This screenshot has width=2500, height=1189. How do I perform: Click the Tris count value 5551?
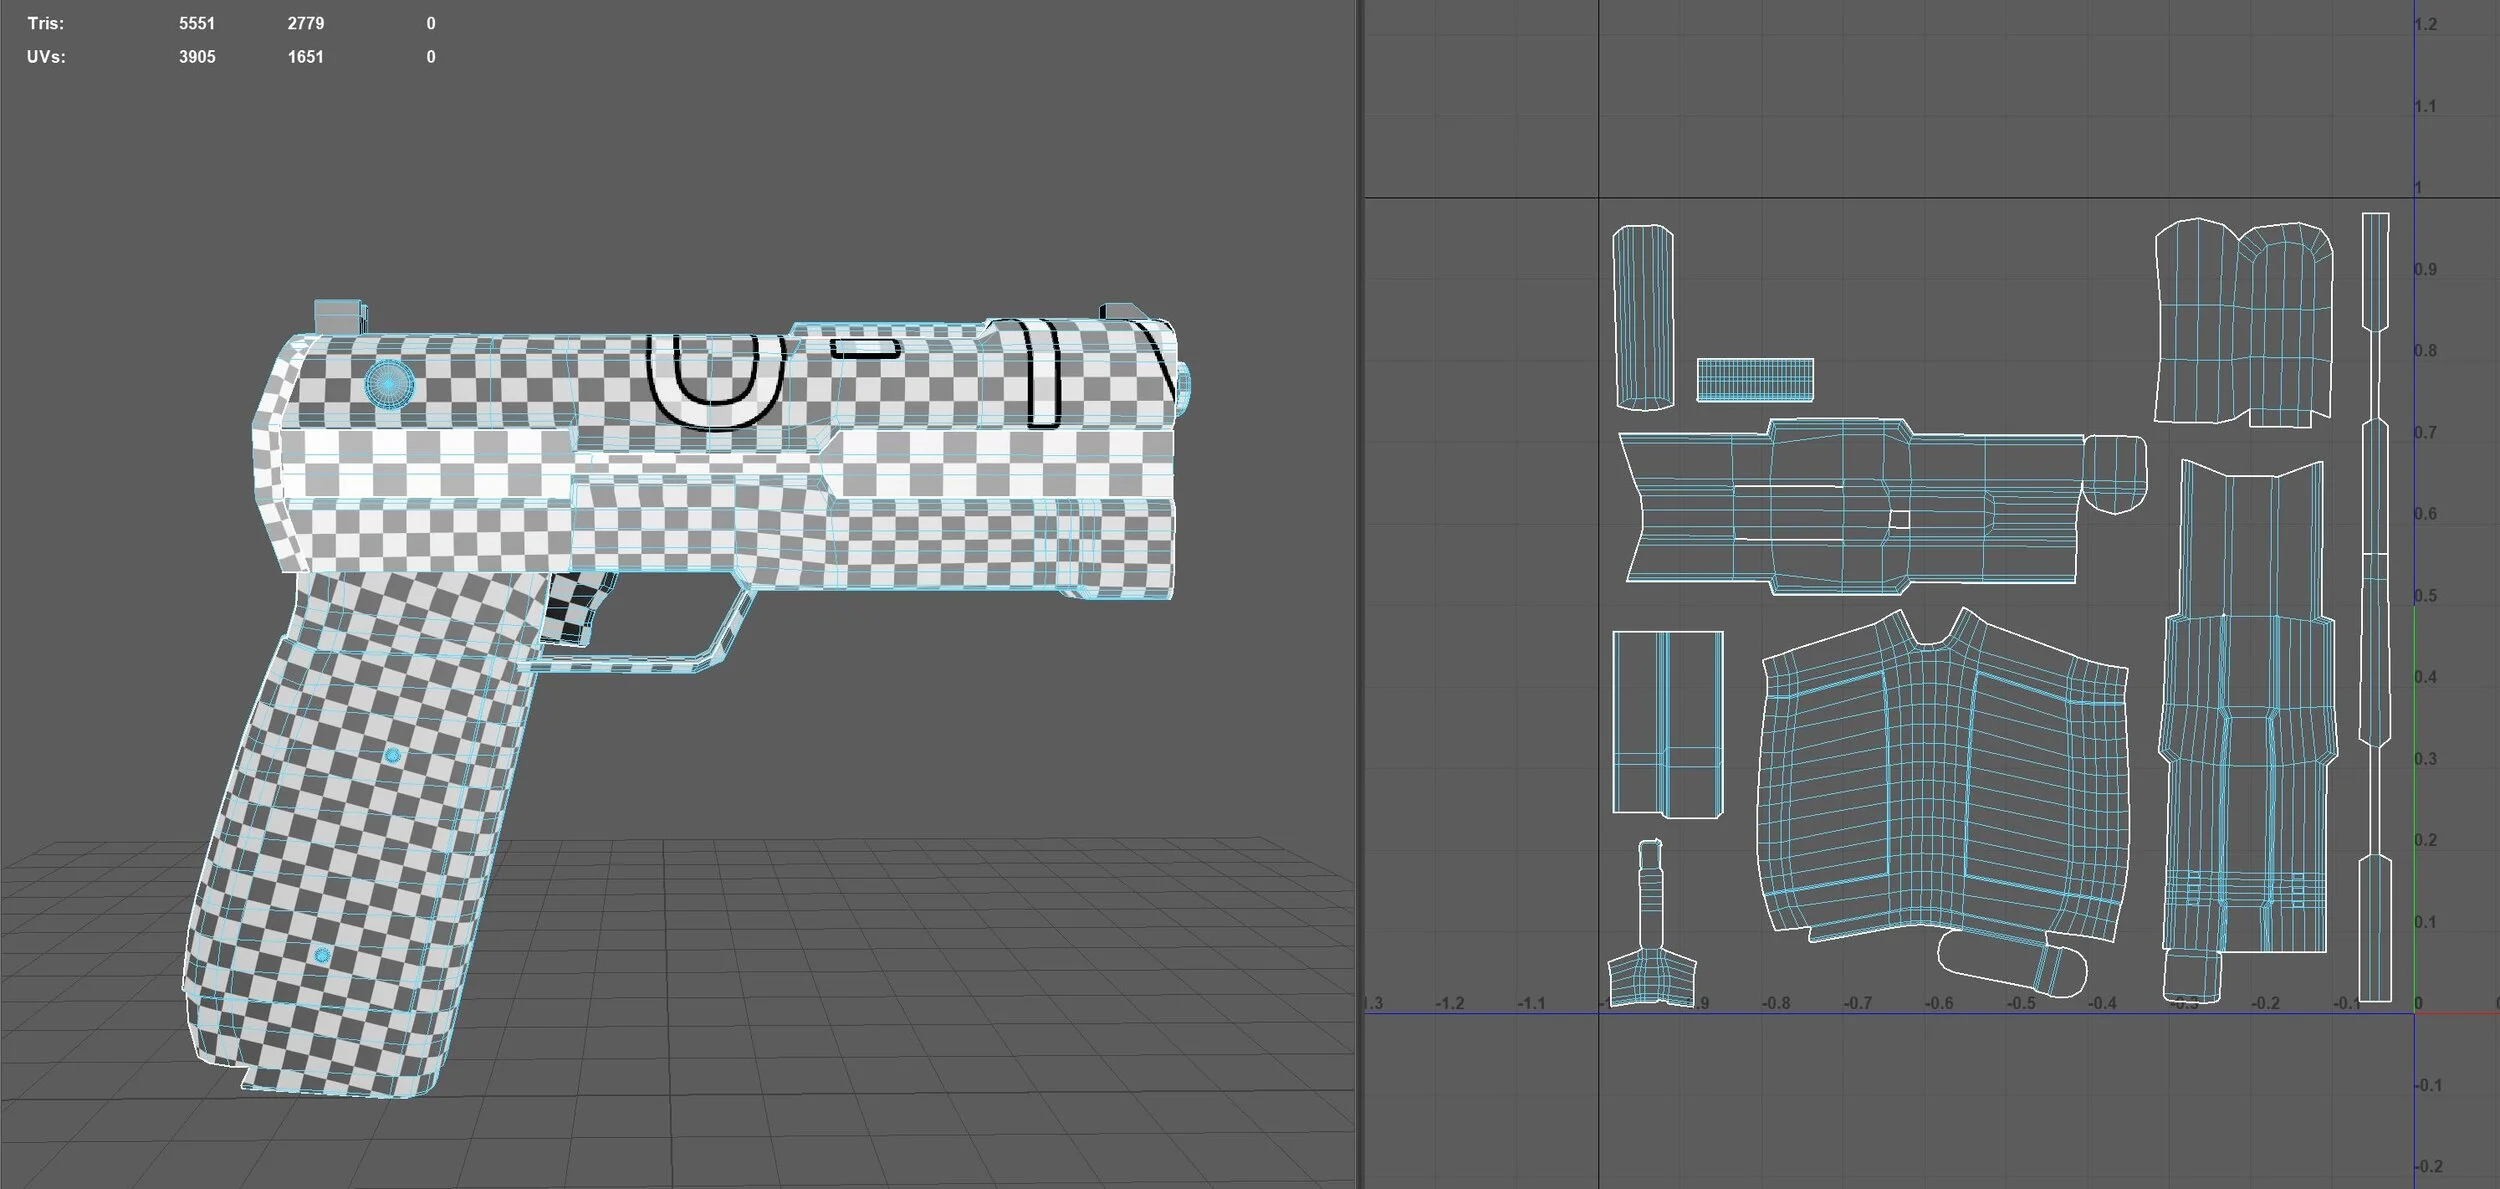(x=196, y=23)
